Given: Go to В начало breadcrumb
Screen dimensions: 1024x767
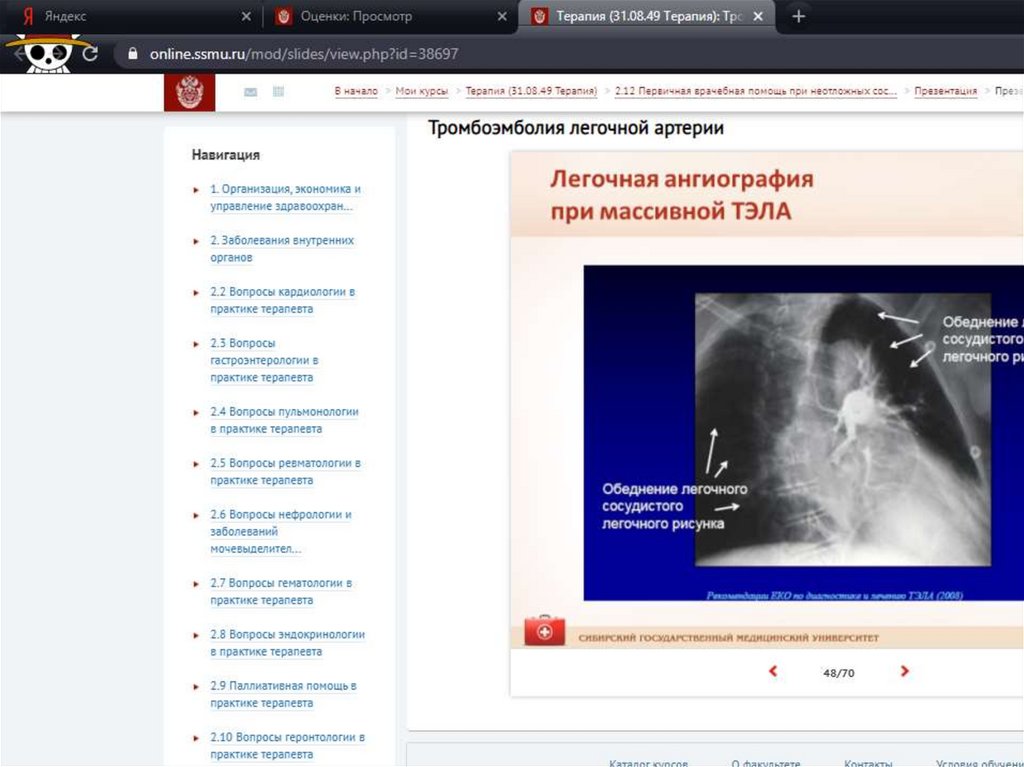Looking at the screenshot, I should [356, 91].
